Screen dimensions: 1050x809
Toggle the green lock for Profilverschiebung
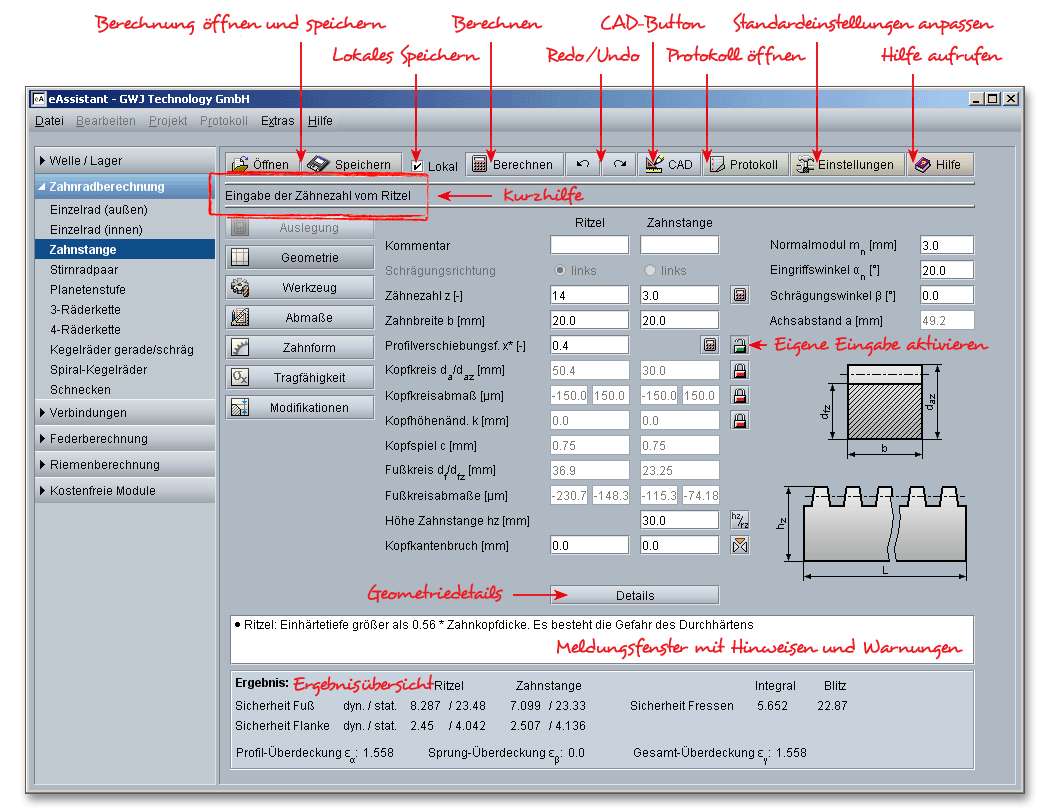pos(739,345)
